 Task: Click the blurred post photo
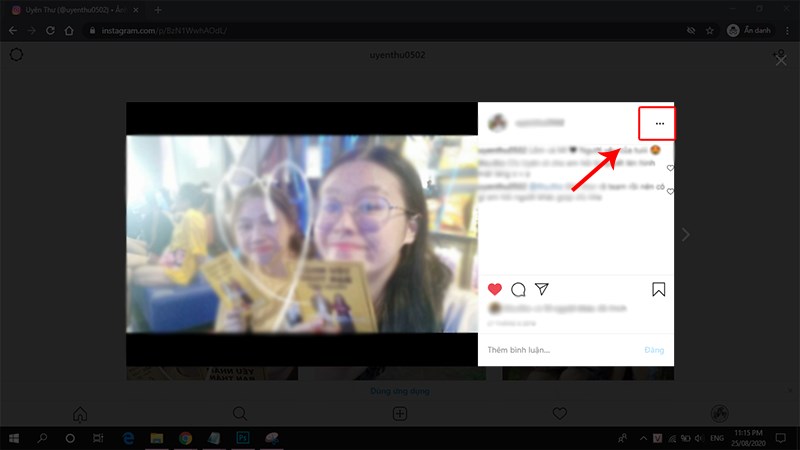[x=302, y=234]
